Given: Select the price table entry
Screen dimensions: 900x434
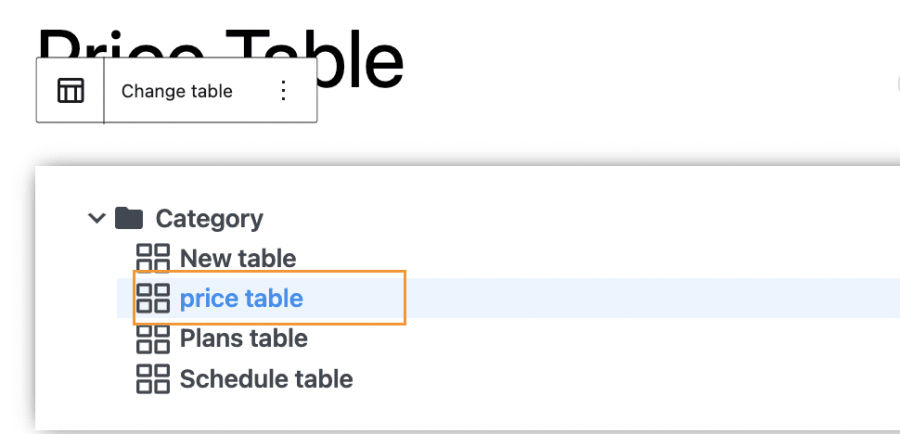Looking at the screenshot, I should pos(241,298).
